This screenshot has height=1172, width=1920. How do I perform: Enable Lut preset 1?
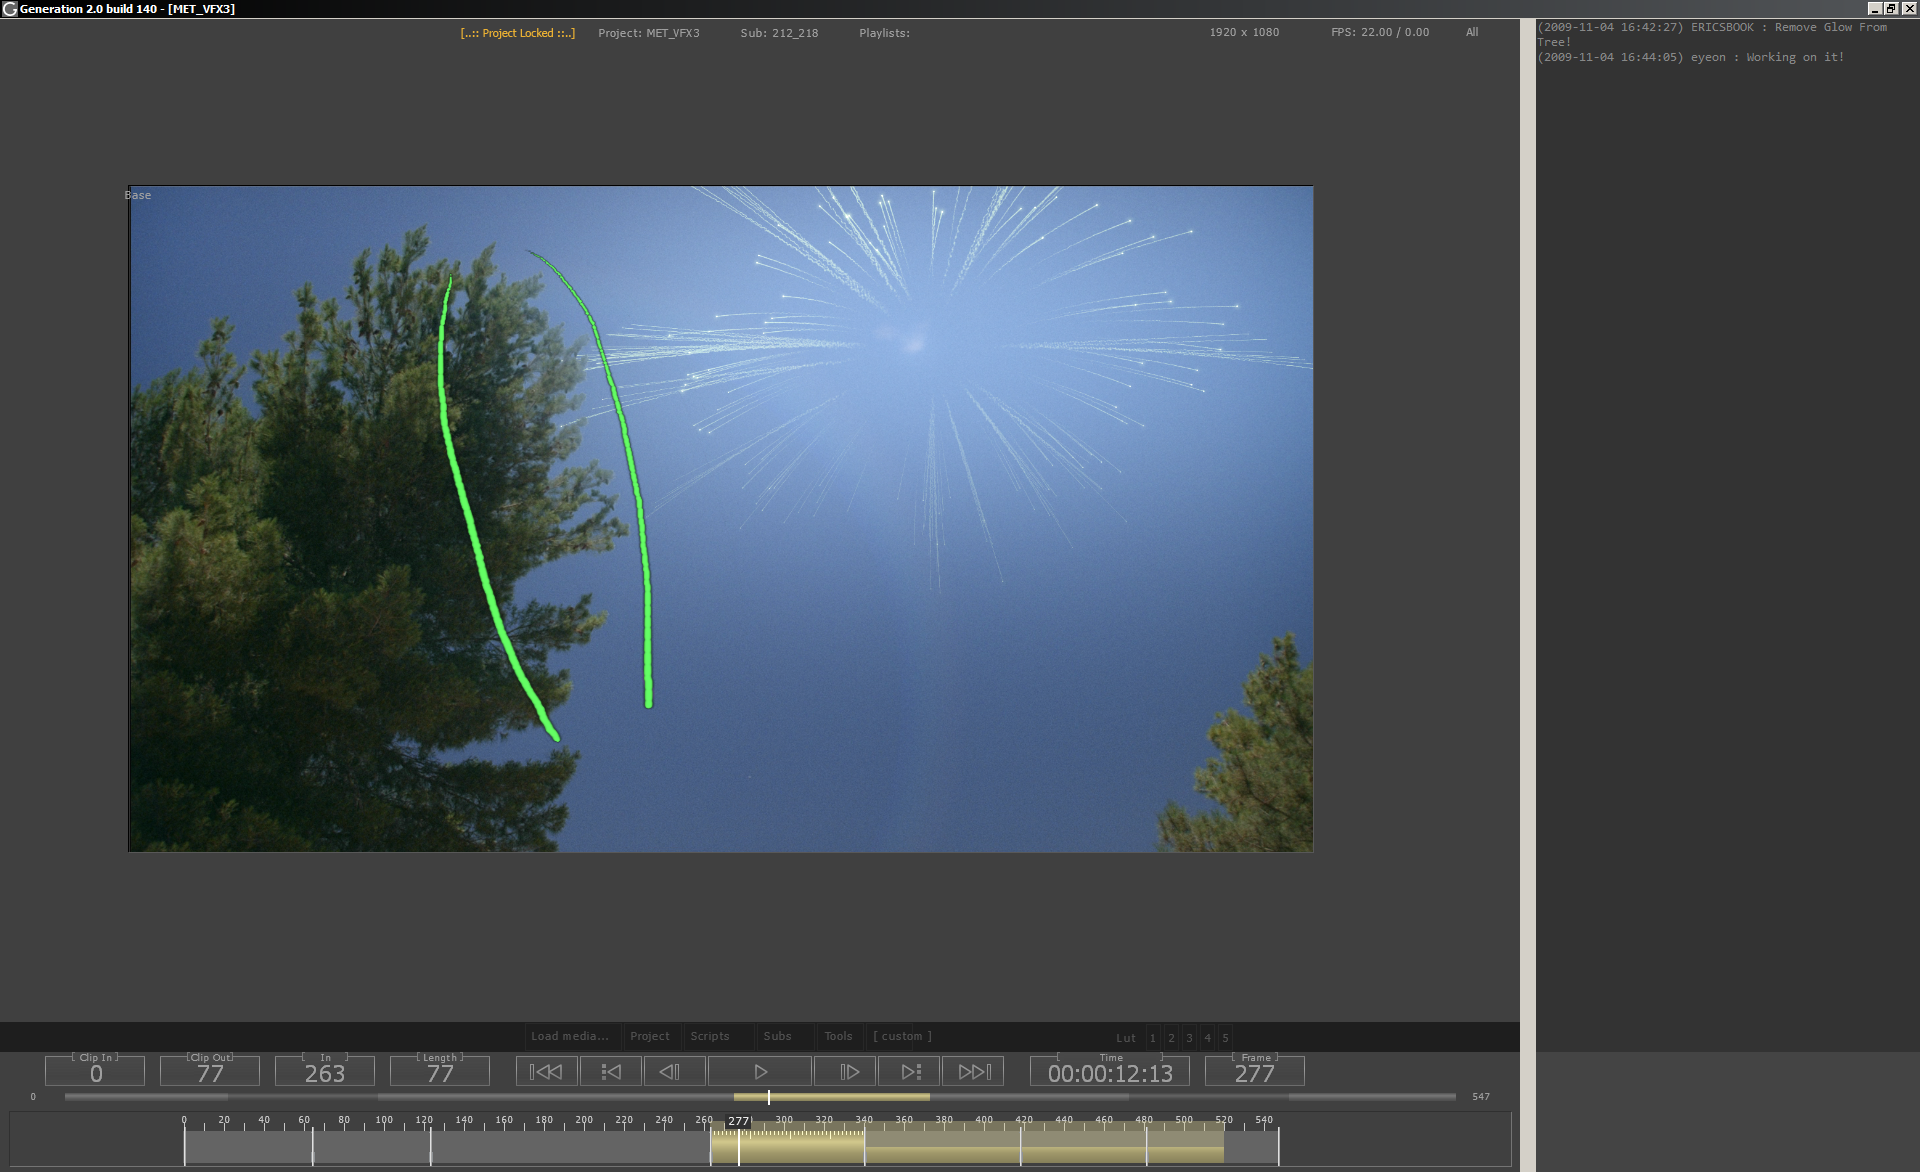click(x=1153, y=1038)
